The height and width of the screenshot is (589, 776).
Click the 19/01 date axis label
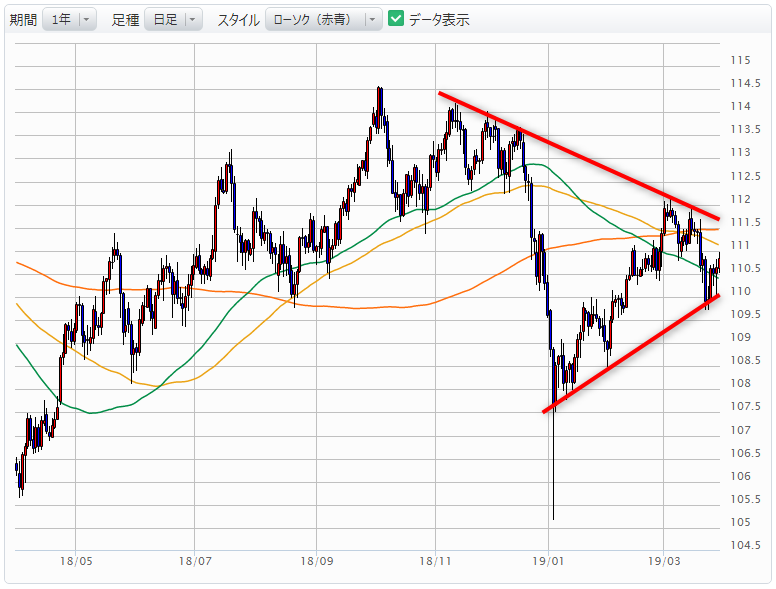coord(548,561)
